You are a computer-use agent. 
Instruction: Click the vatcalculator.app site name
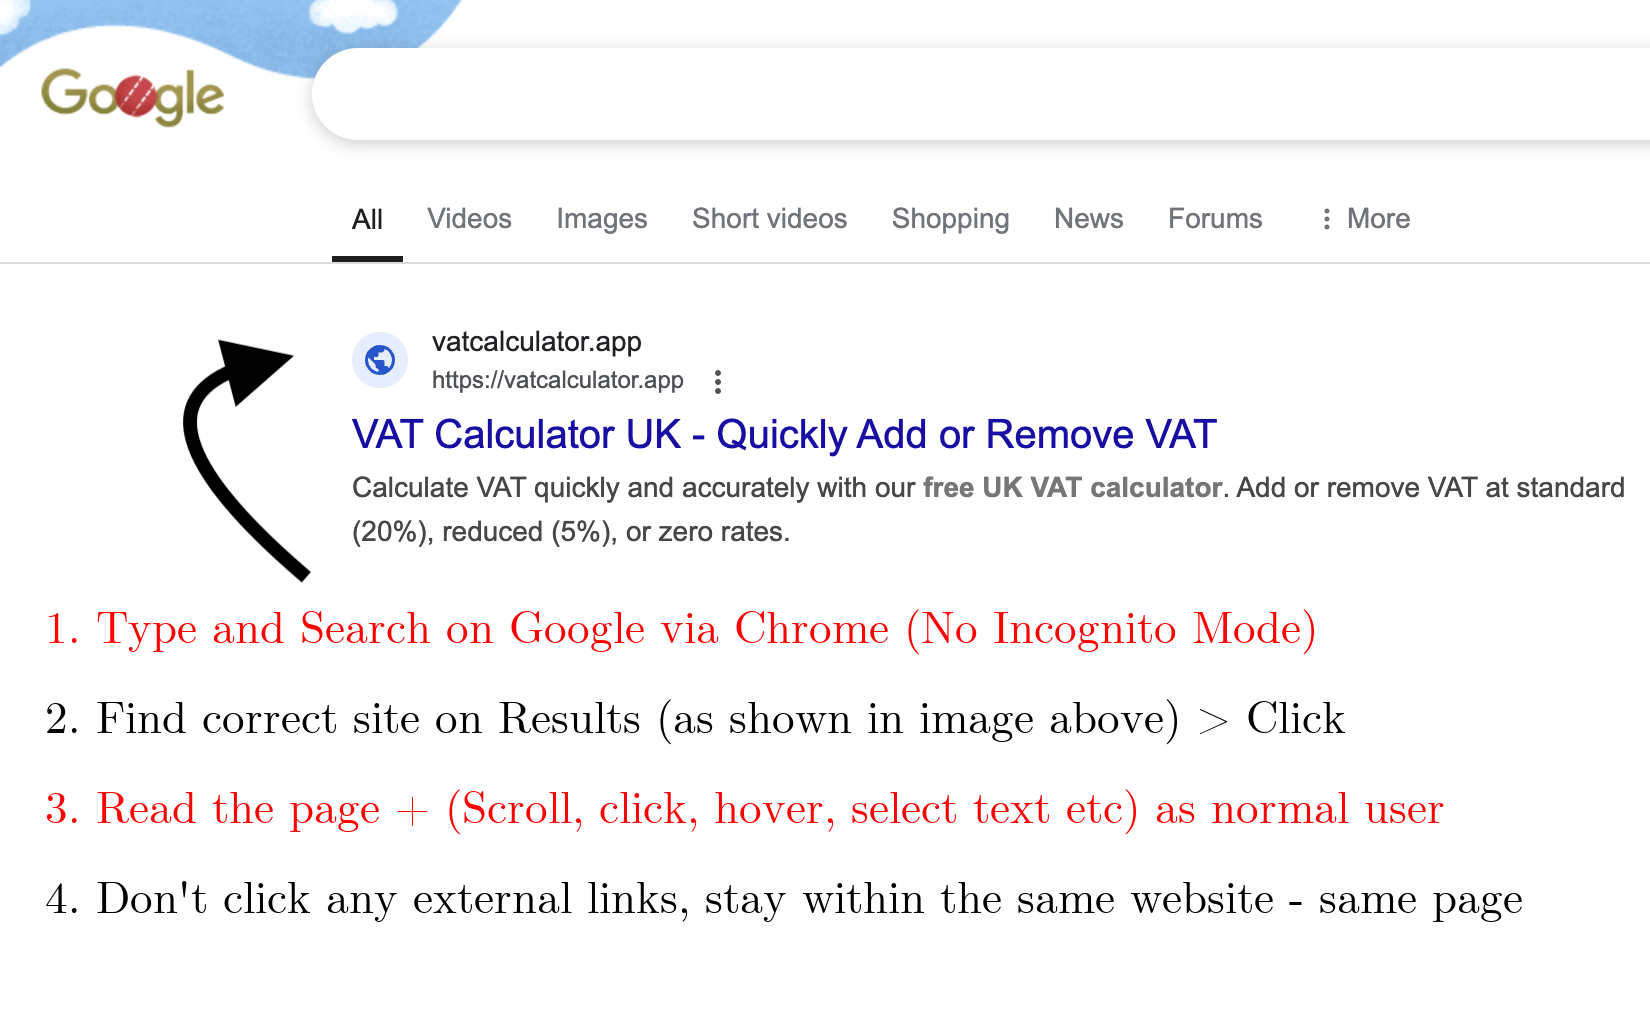tap(536, 342)
